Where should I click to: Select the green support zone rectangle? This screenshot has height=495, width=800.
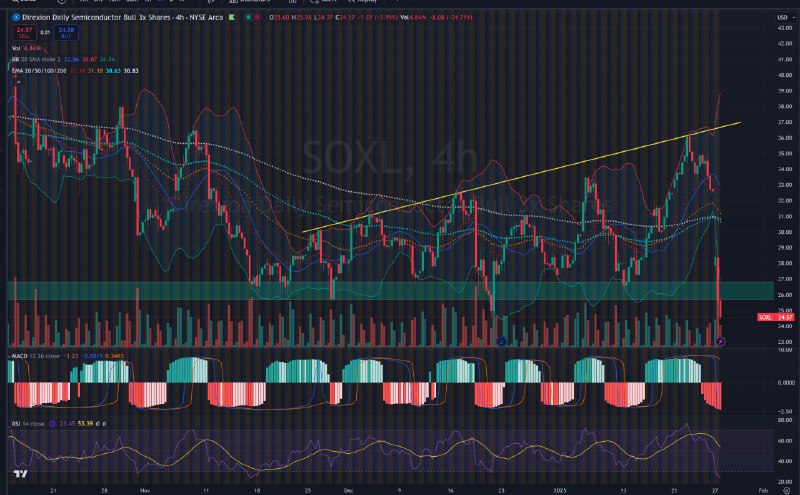[x=390, y=290]
